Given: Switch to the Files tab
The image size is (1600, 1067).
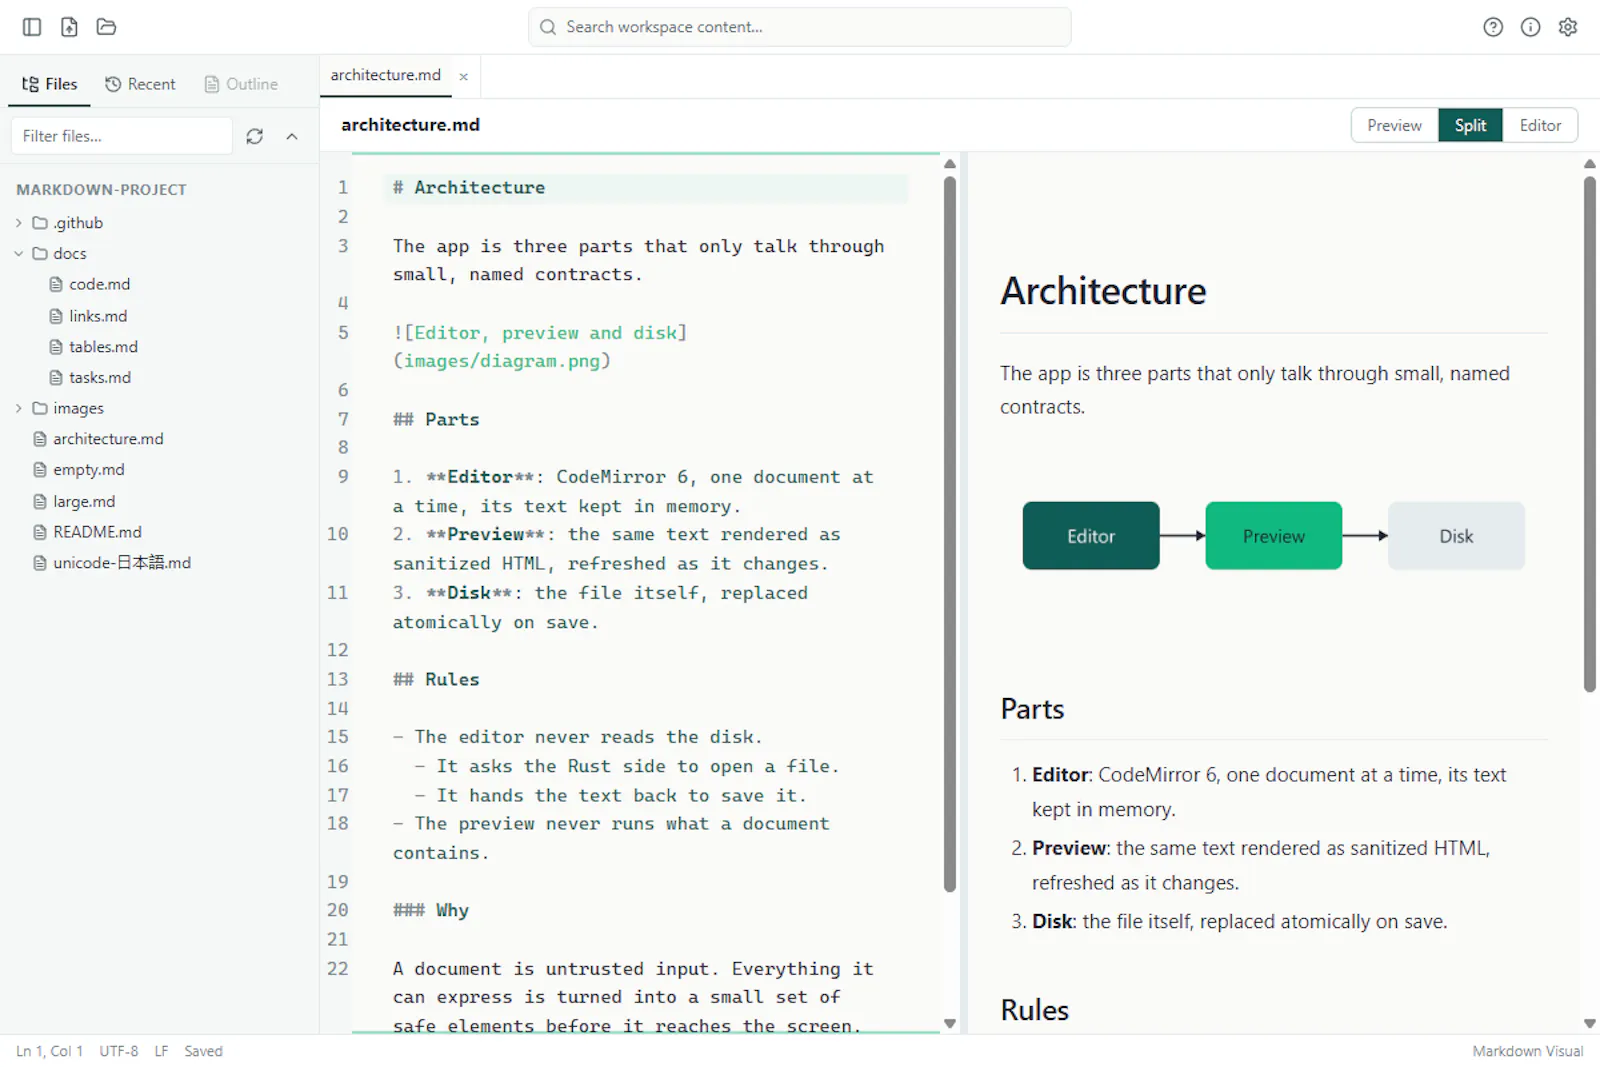Looking at the screenshot, I should [x=49, y=84].
